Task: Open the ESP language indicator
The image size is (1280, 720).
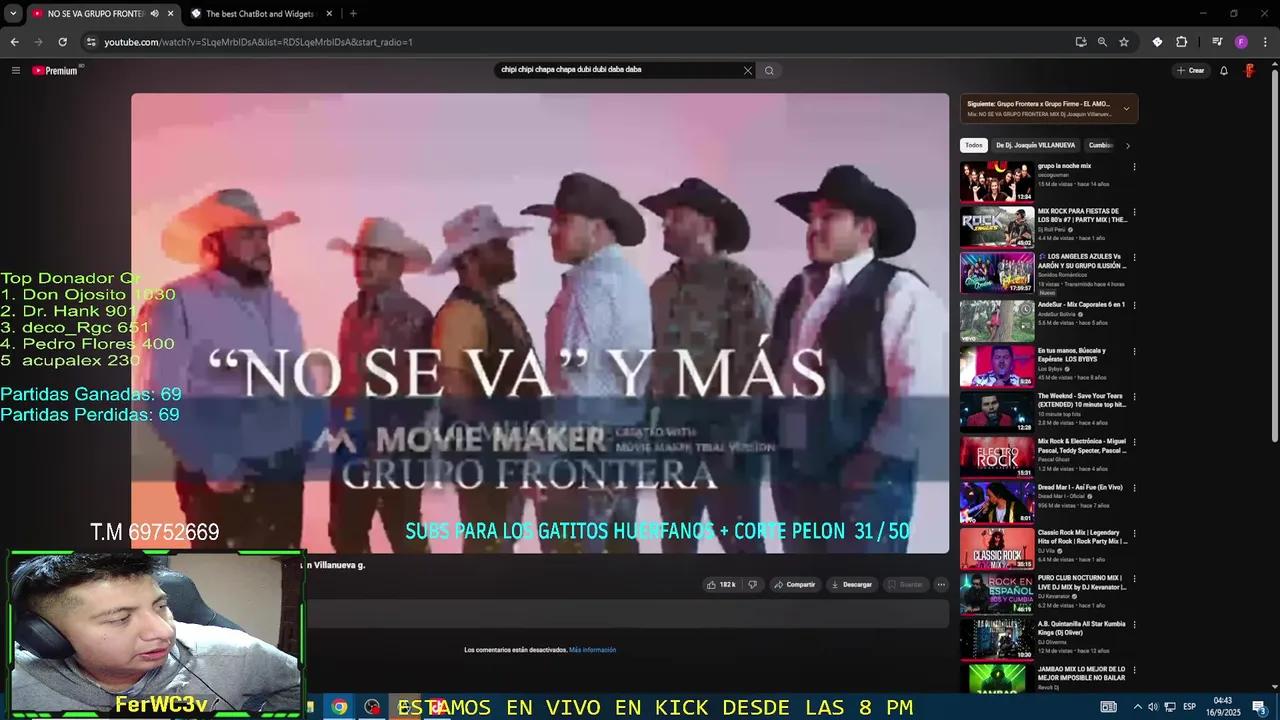Action: point(1190,707)
